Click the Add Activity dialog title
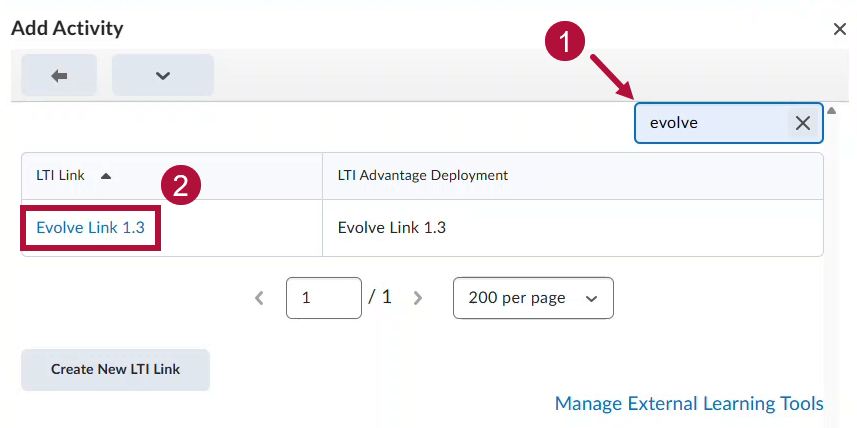The image size is (857, 428). pyautogui.click(x=67, y=28)
